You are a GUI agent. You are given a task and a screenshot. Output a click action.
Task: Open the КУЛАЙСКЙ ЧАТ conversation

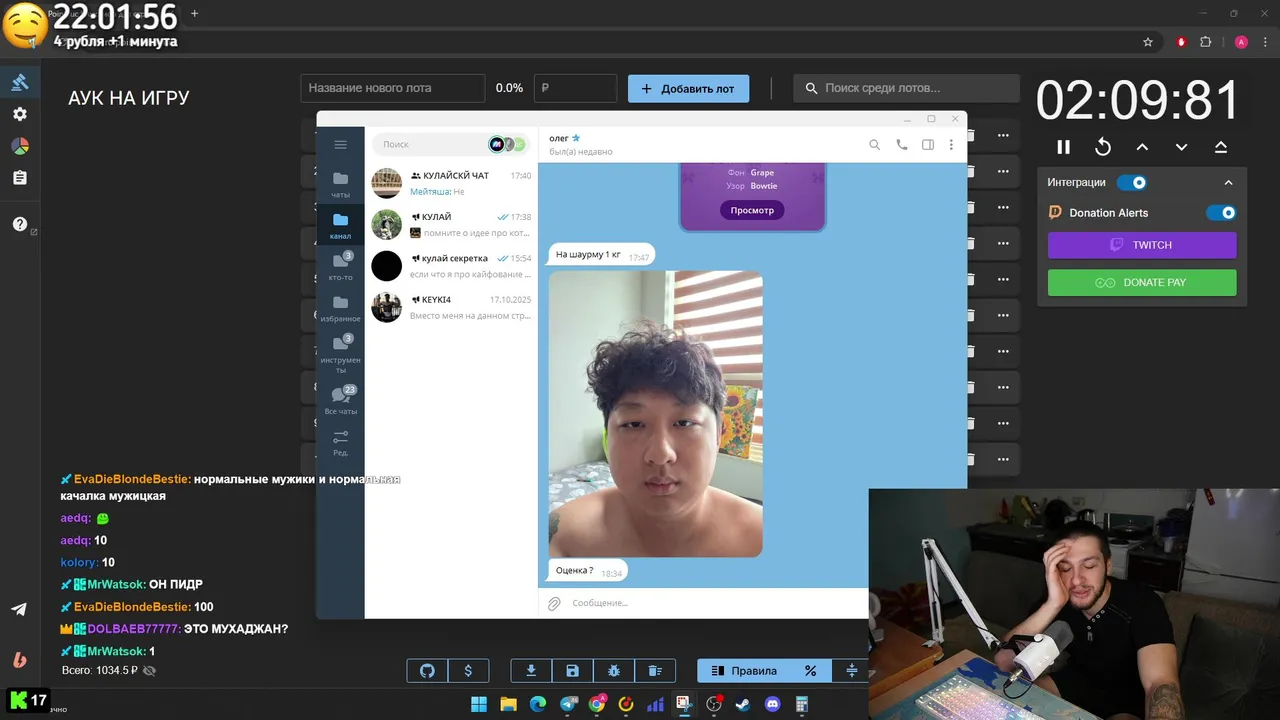pyautogui.click(x=451, y=183)
